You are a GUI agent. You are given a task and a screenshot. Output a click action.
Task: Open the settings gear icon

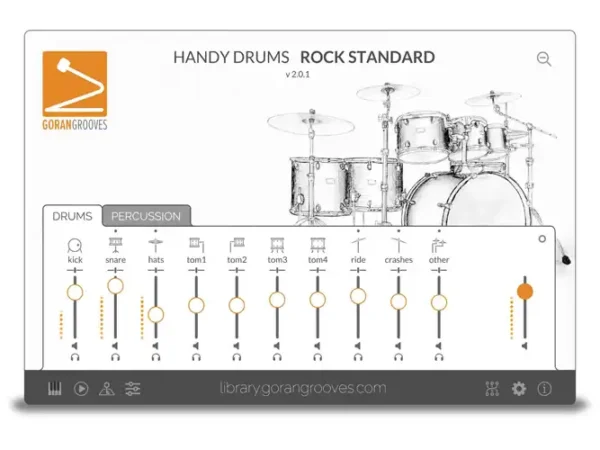coord(518,389)
